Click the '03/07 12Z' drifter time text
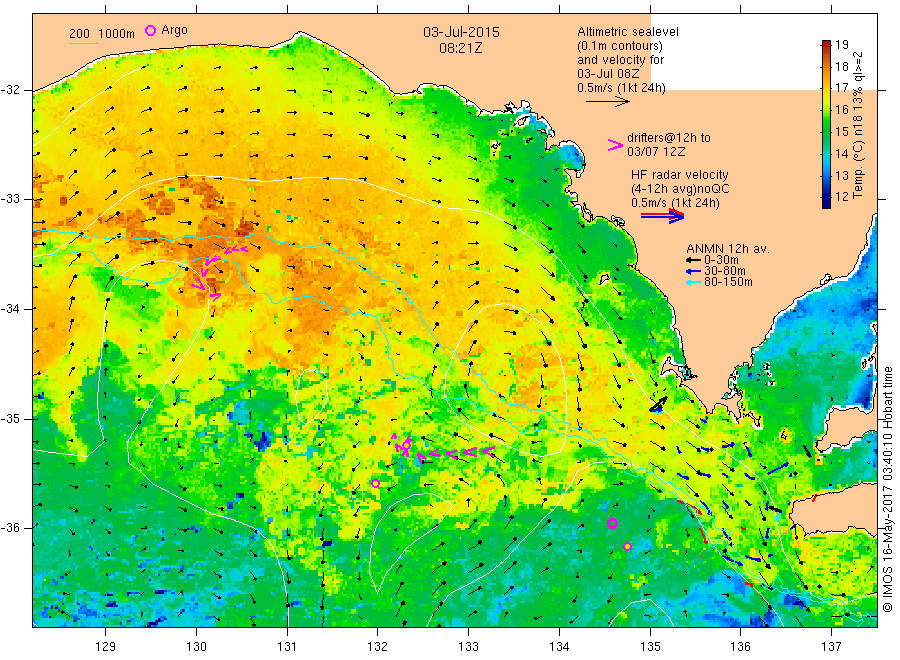Screen dimensions: 900x660 coord(656,152)
